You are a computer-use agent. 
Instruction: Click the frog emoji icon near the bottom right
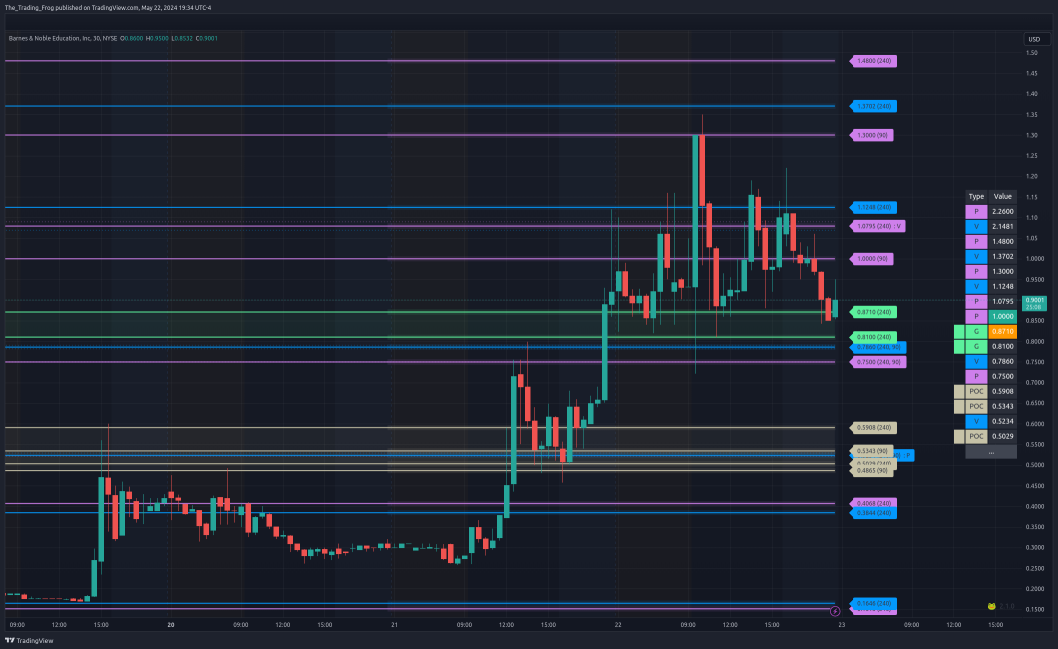990,606
